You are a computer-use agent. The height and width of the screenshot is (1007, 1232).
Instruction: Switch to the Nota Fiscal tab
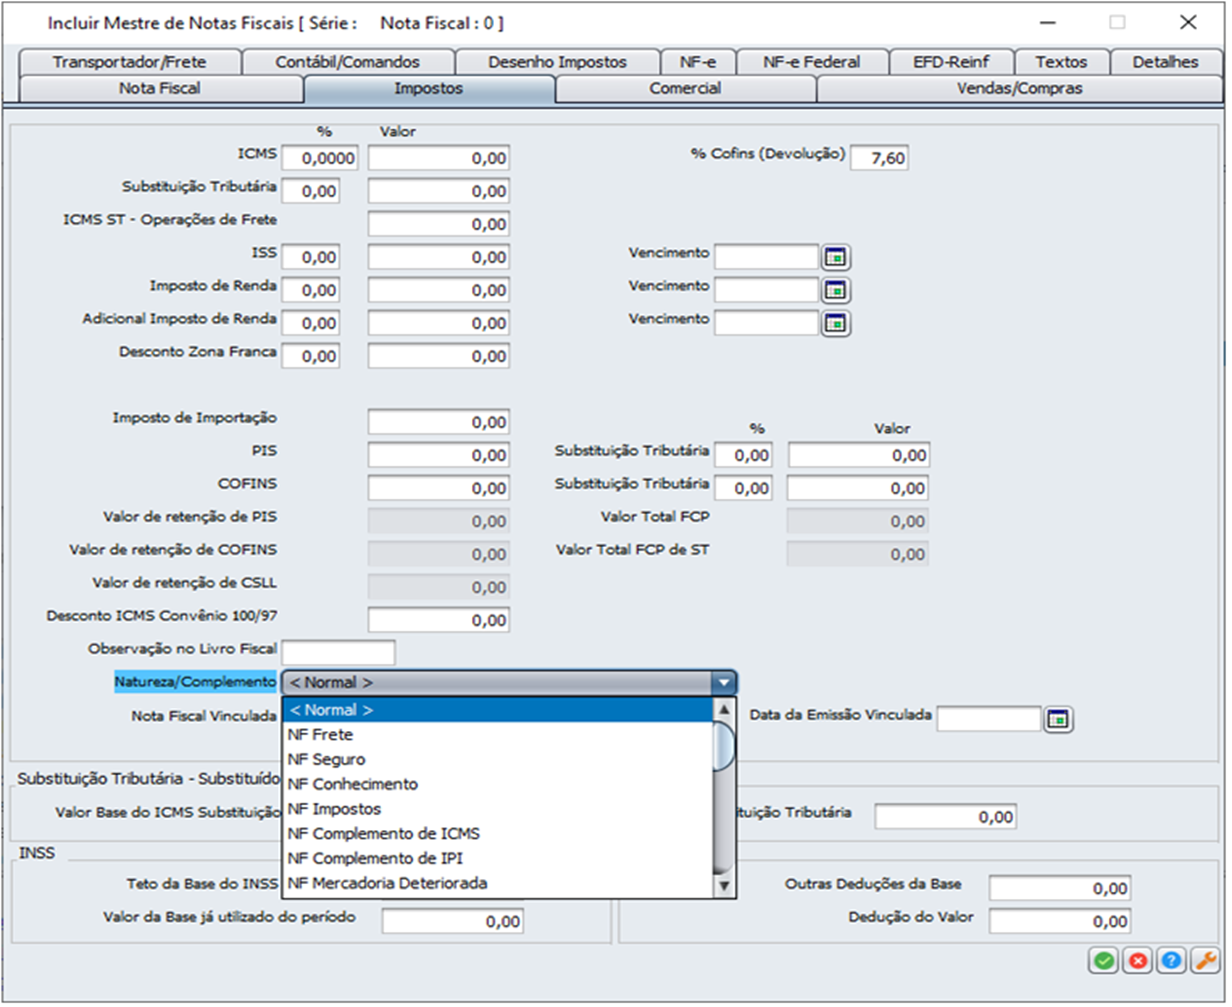pos(160,88)
